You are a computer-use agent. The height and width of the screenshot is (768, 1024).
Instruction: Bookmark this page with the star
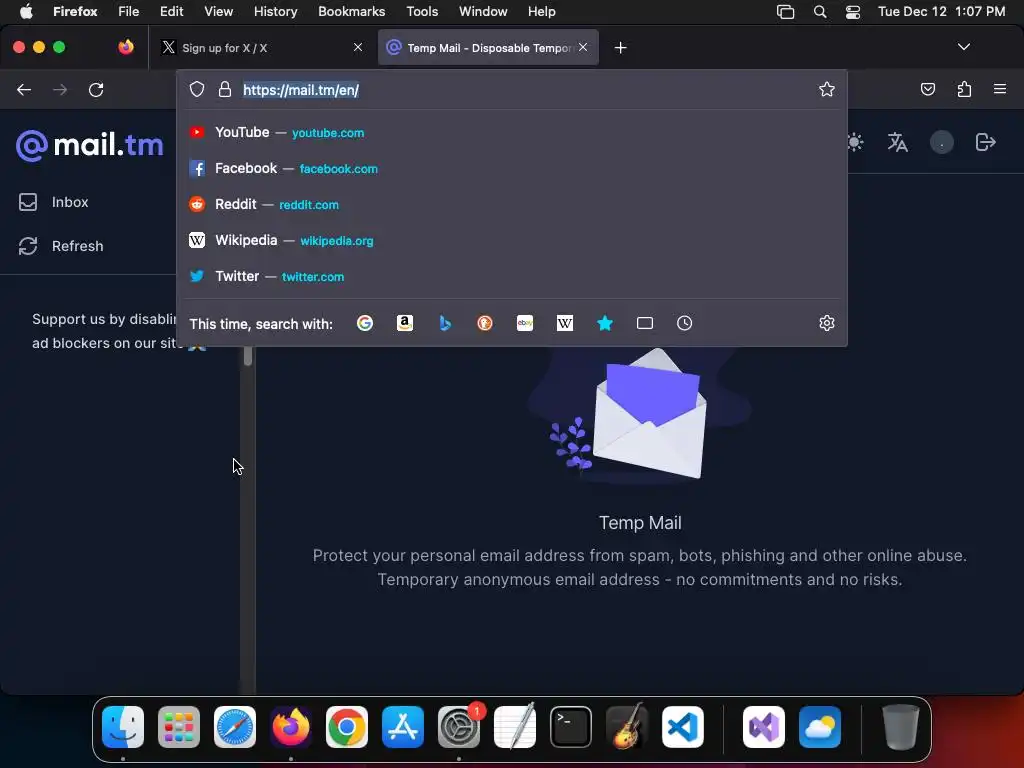[827, 89]
